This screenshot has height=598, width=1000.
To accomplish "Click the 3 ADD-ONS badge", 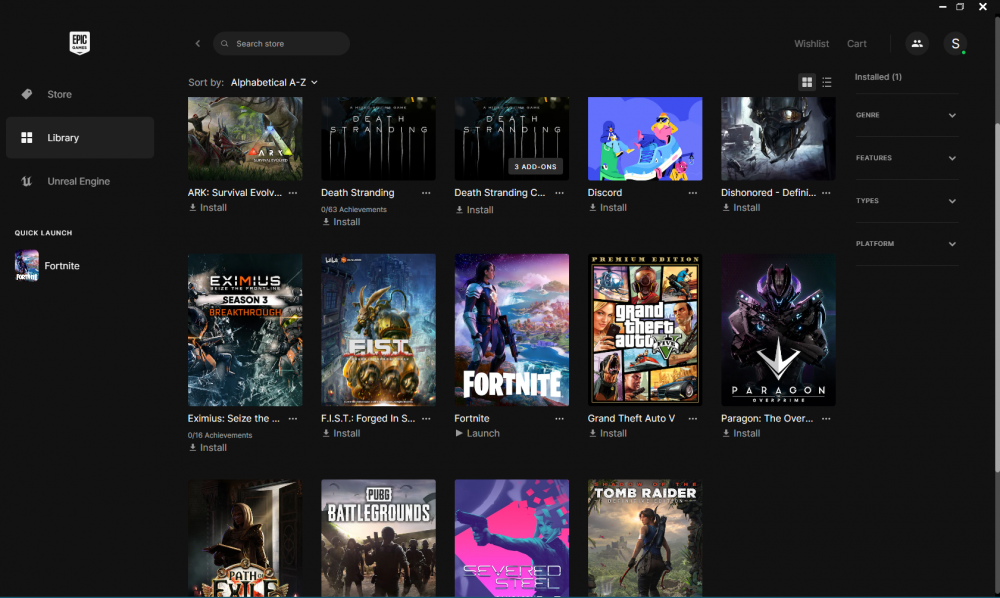I will [535, 166].
